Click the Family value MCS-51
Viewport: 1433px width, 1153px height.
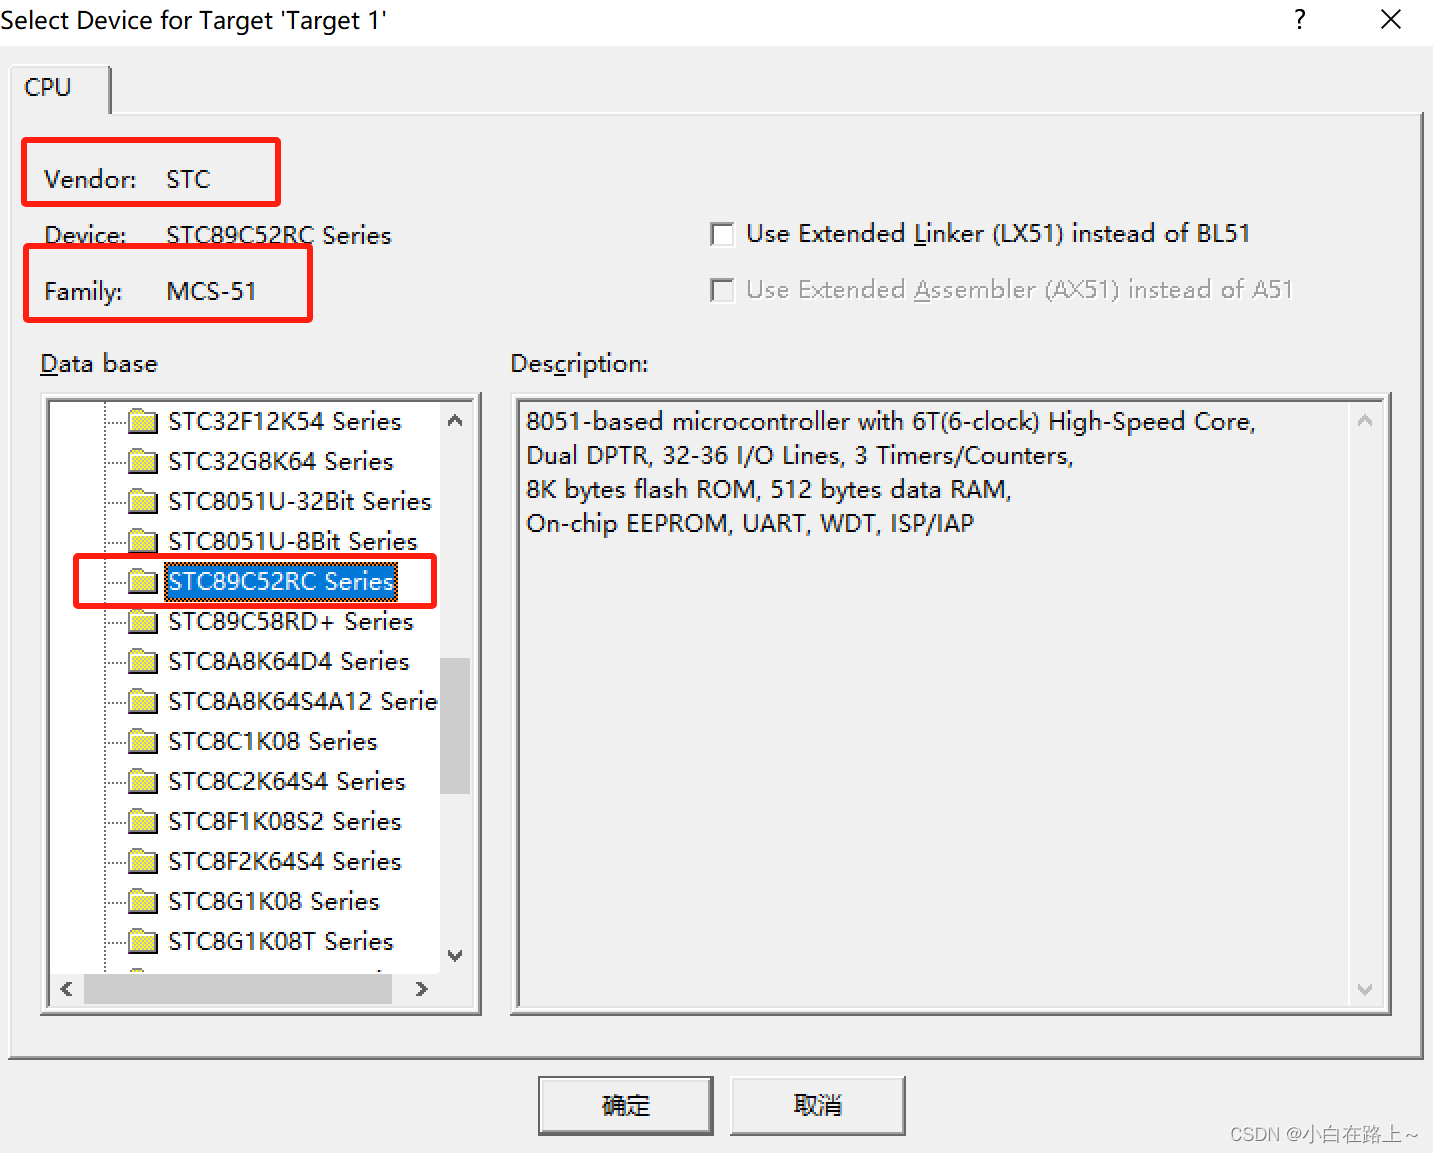211,291
